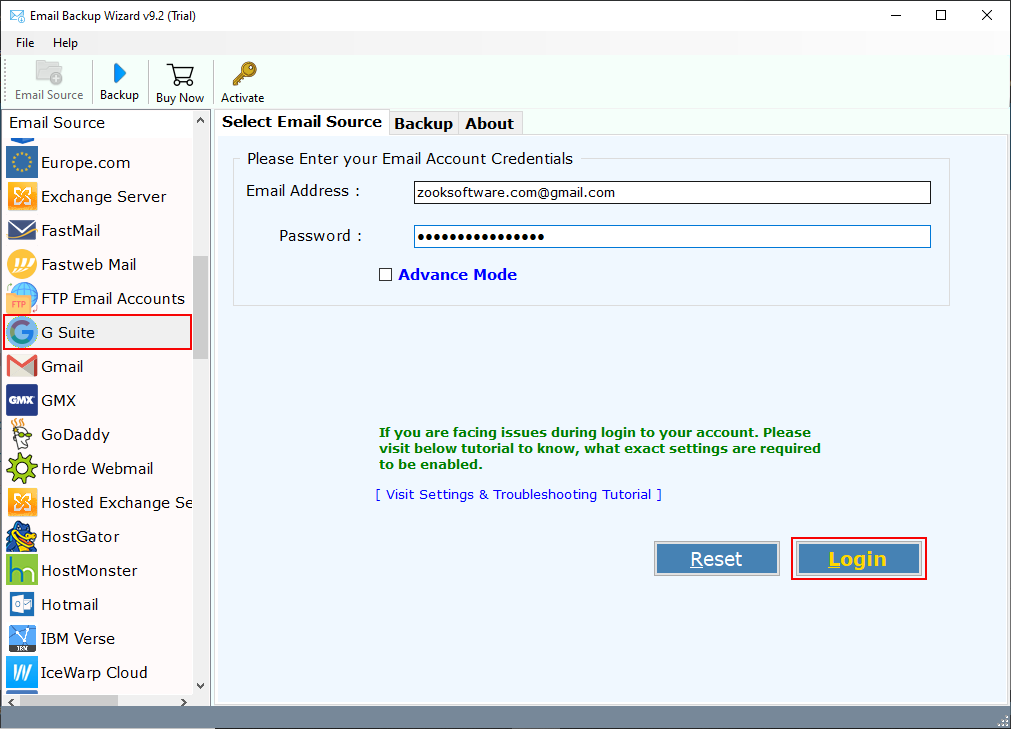Select the Exchange Server icon
1011x729 pixels.
tap(22, 197)
